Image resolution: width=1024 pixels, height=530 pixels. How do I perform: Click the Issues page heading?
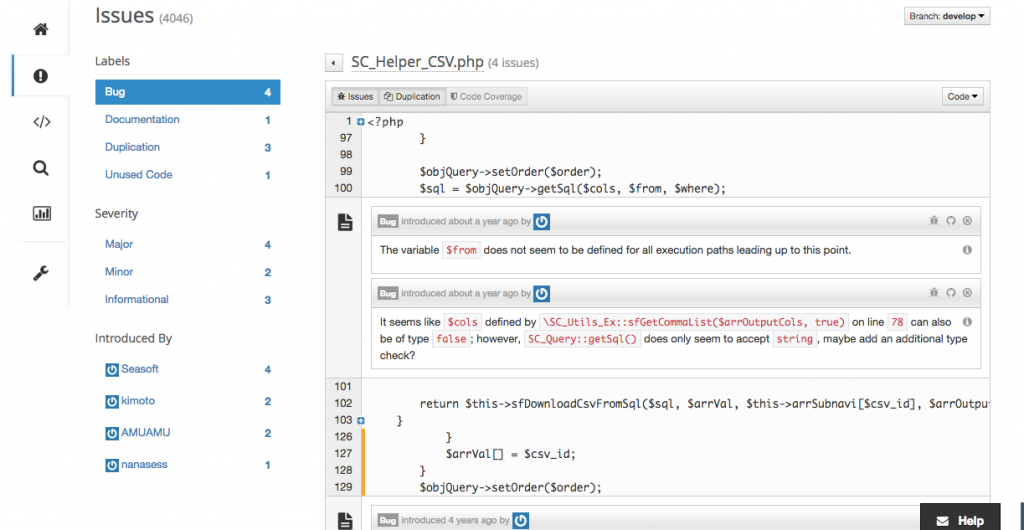click(125, 16)
